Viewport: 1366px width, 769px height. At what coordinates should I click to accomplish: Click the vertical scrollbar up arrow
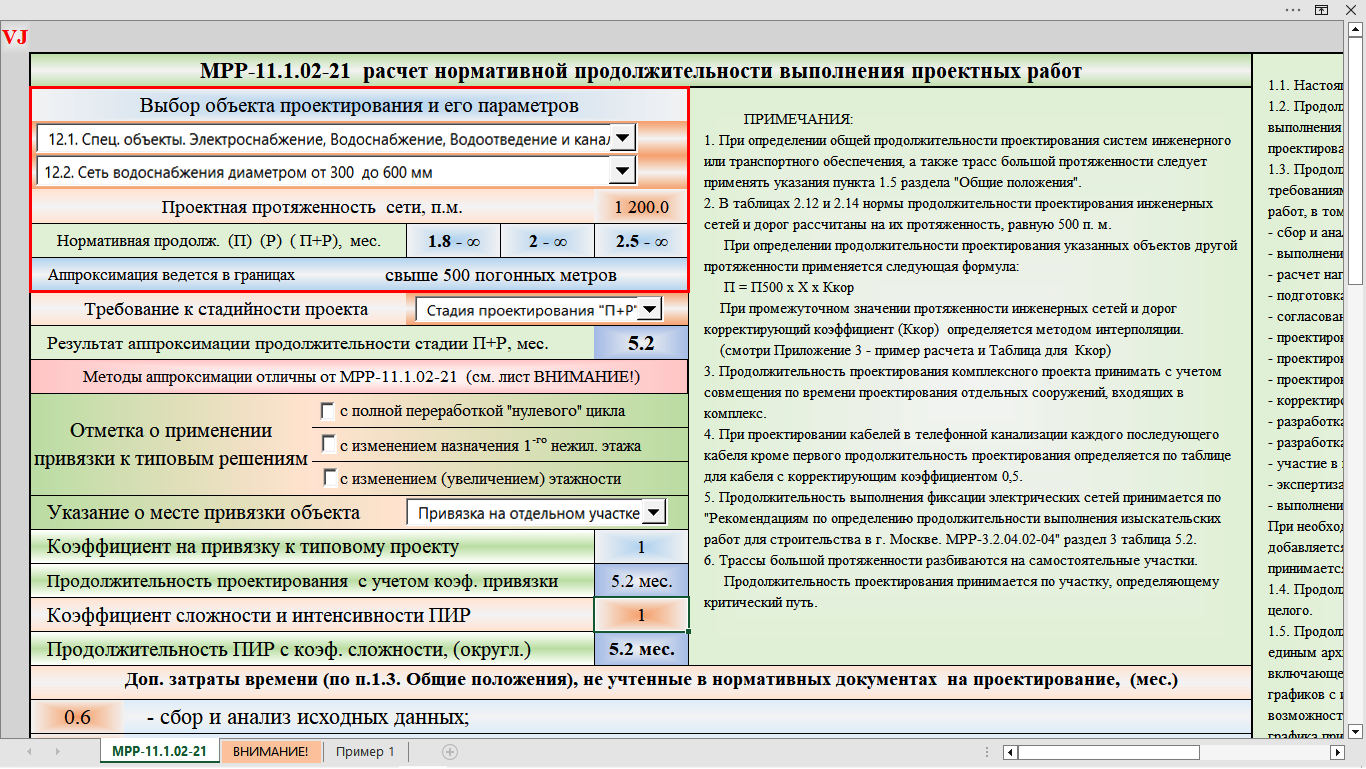(x=1357, y=32)
